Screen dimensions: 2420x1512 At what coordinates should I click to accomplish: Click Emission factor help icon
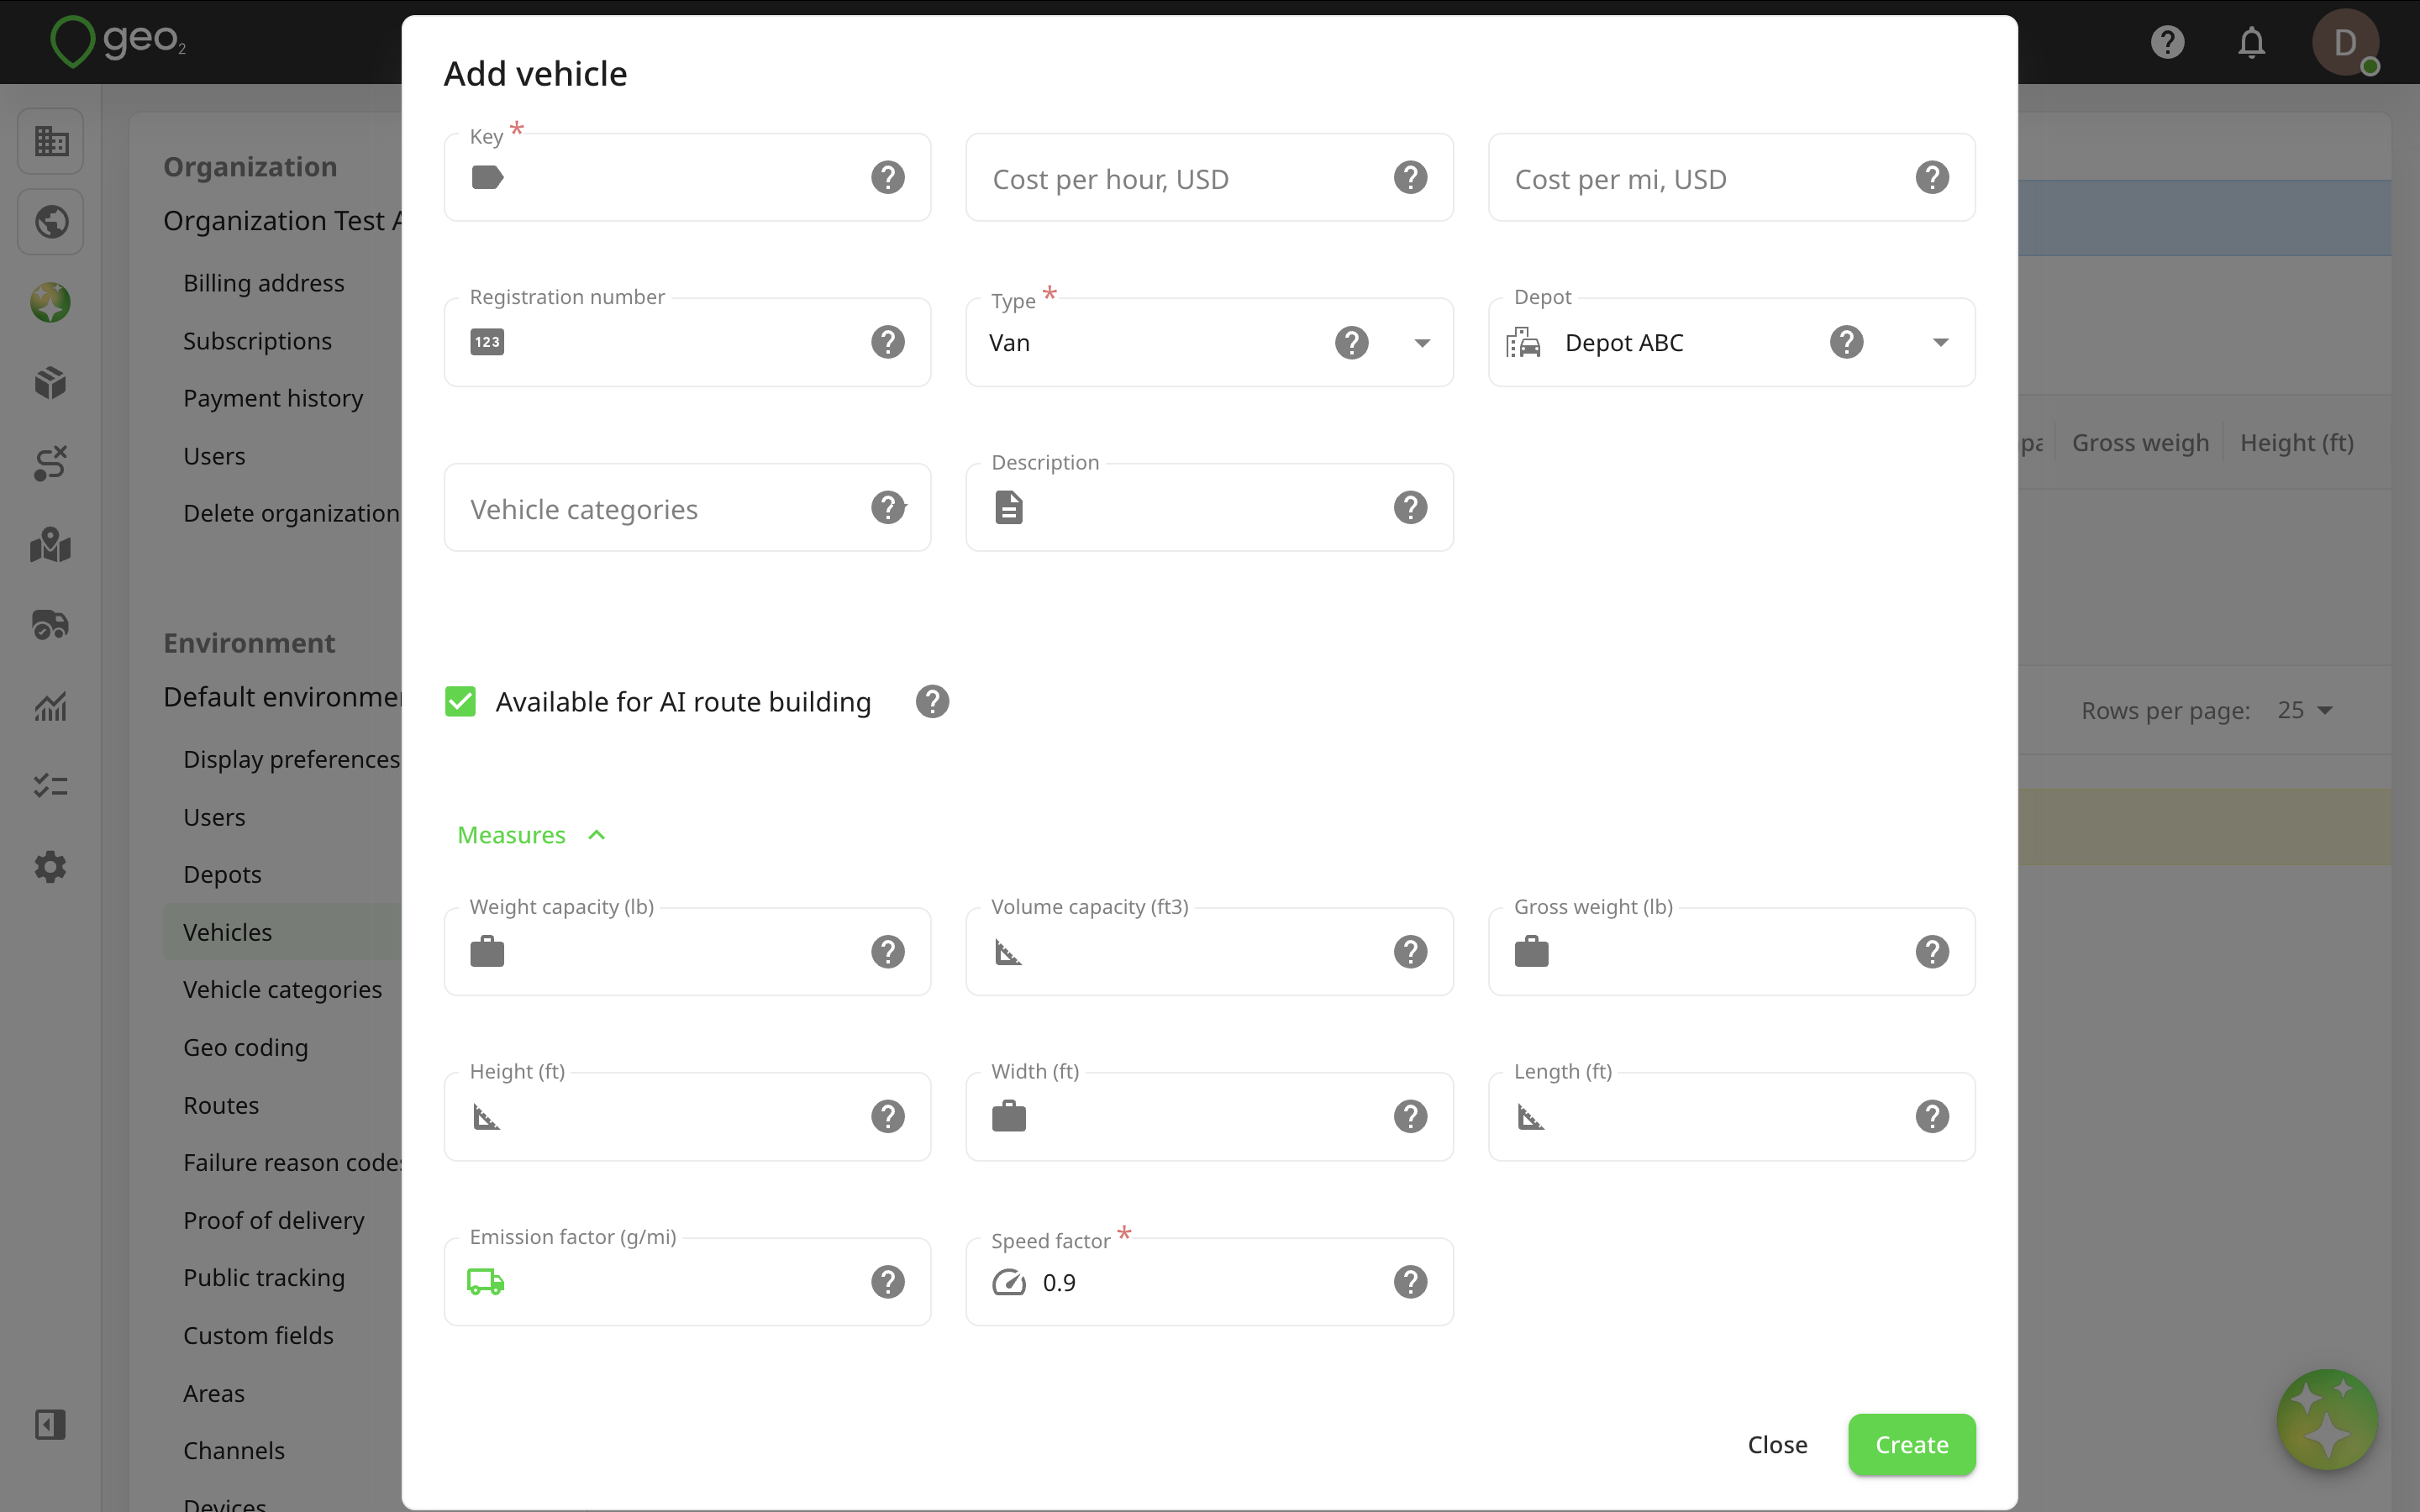coord(887,1282)
